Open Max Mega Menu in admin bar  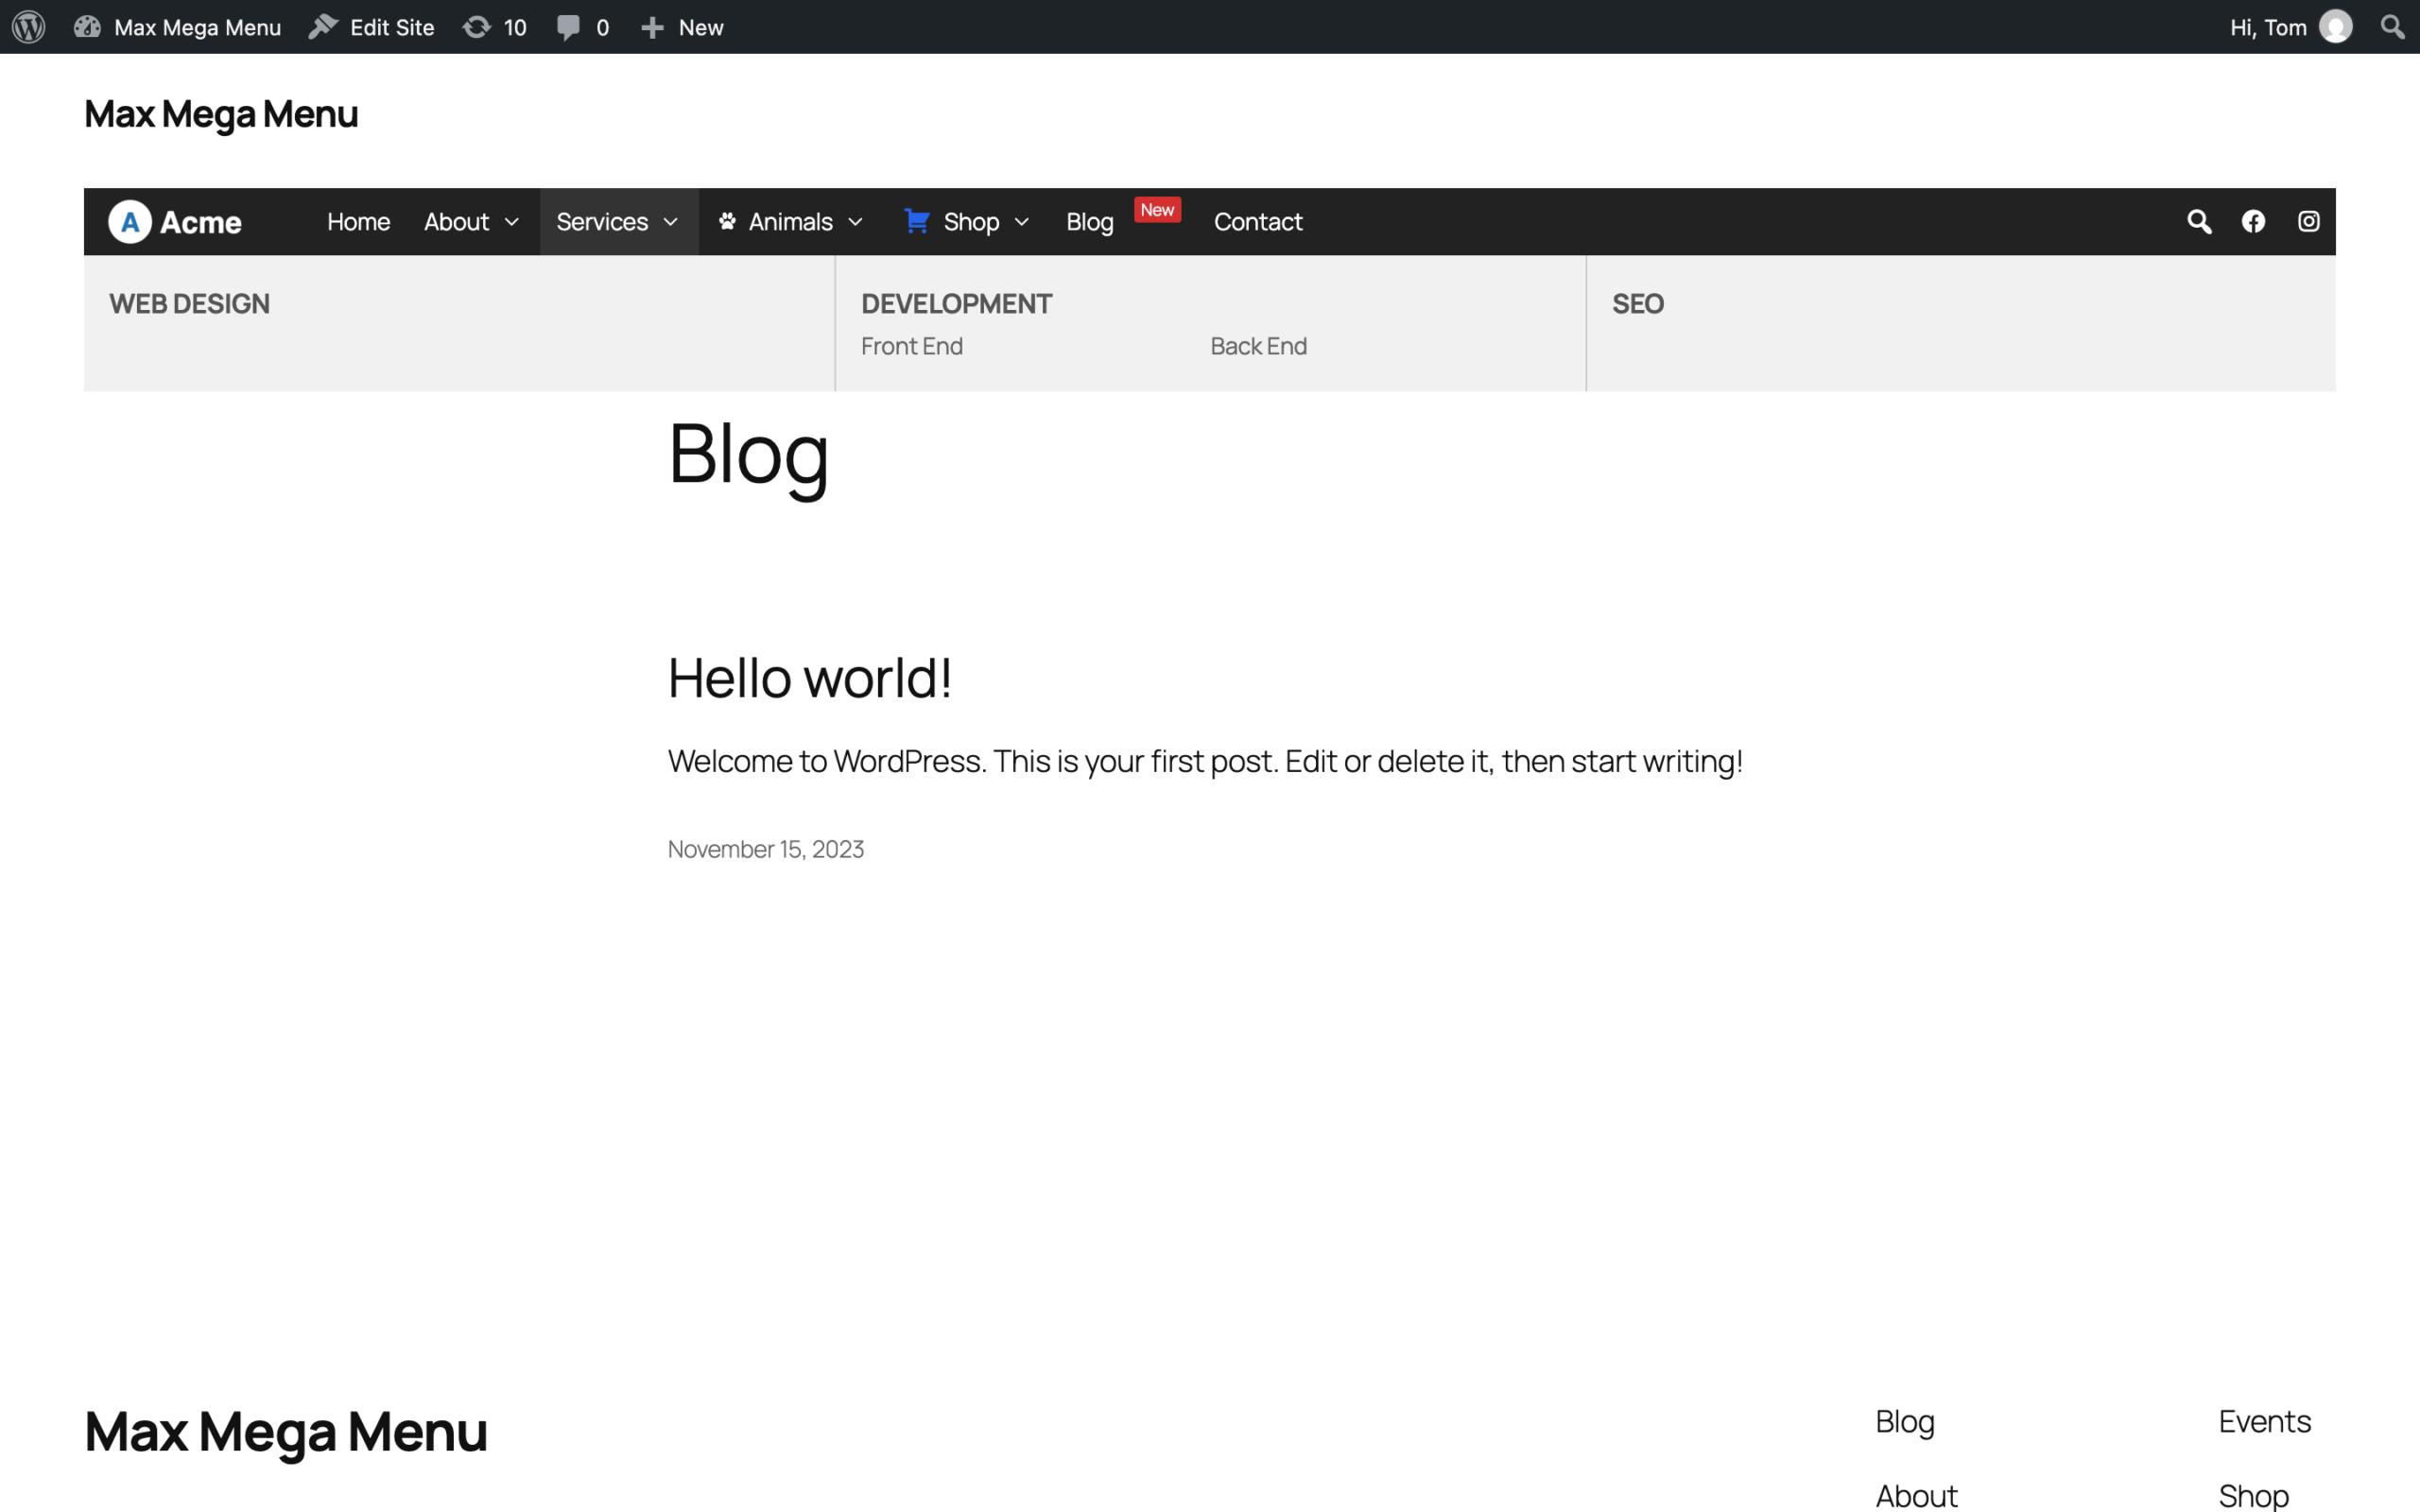197,27
